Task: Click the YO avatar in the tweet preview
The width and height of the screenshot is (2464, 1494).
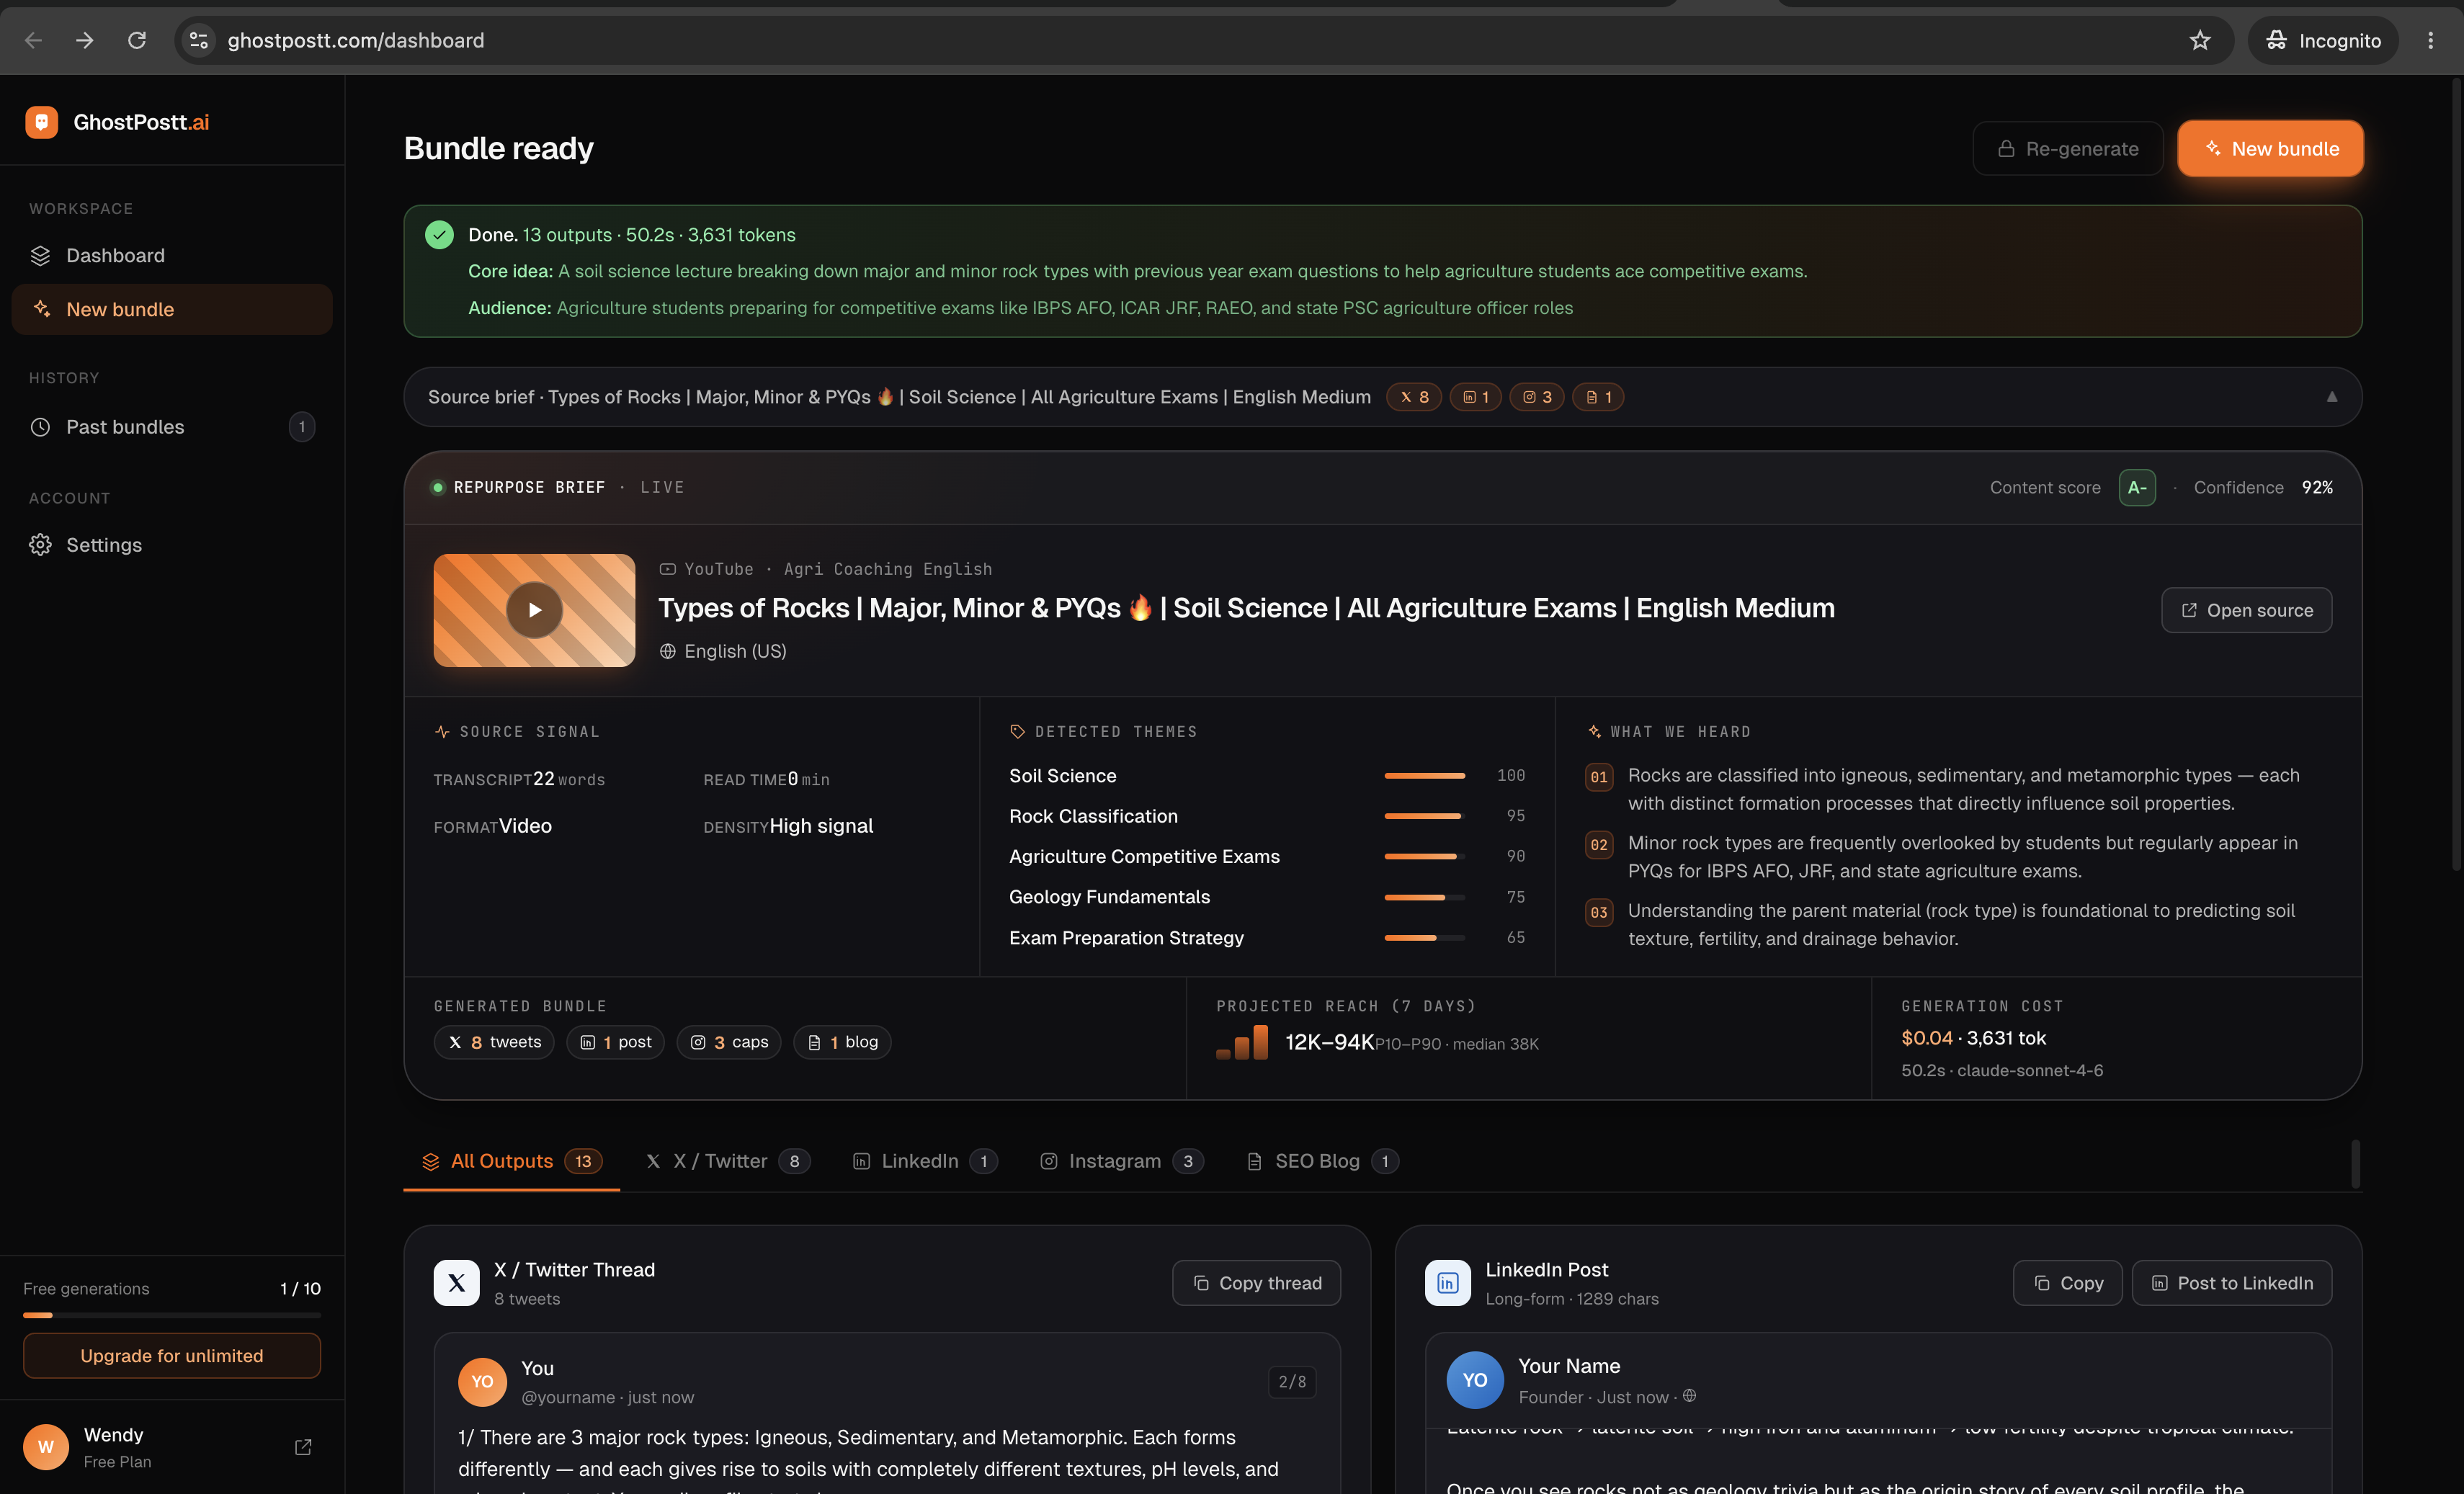Action: 482,1382
